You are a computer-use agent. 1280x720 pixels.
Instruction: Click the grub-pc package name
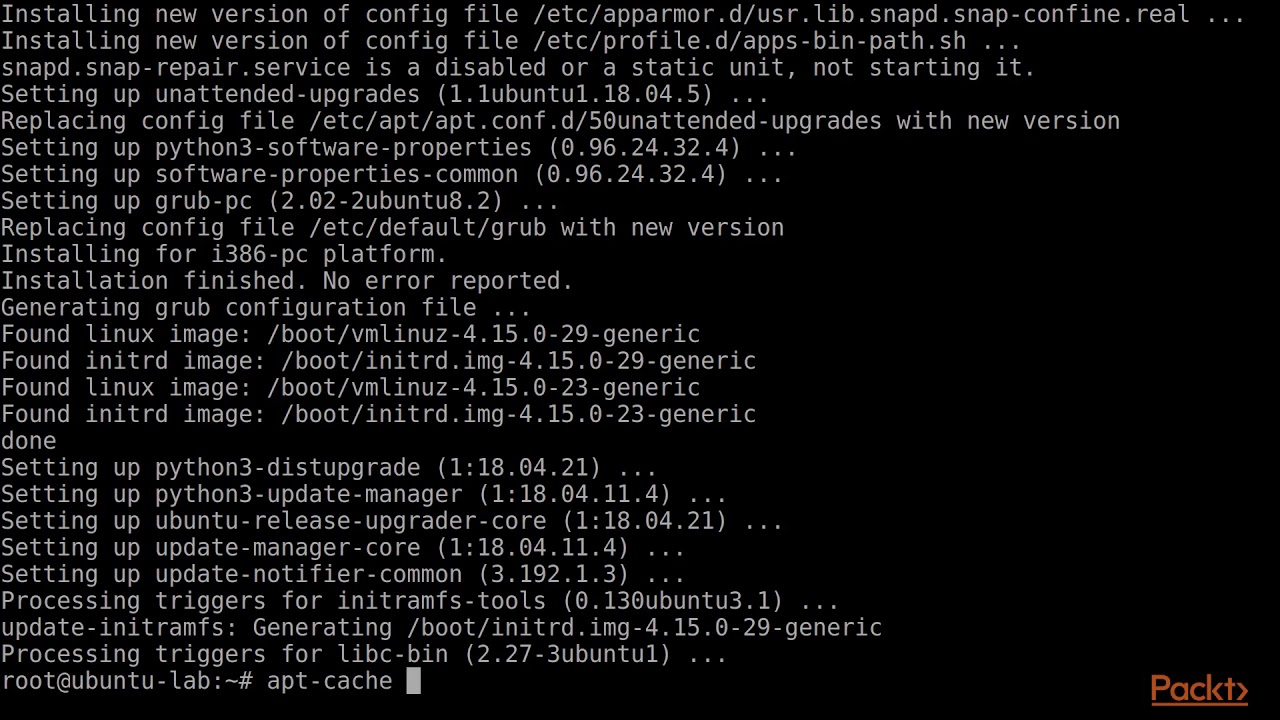203,201
